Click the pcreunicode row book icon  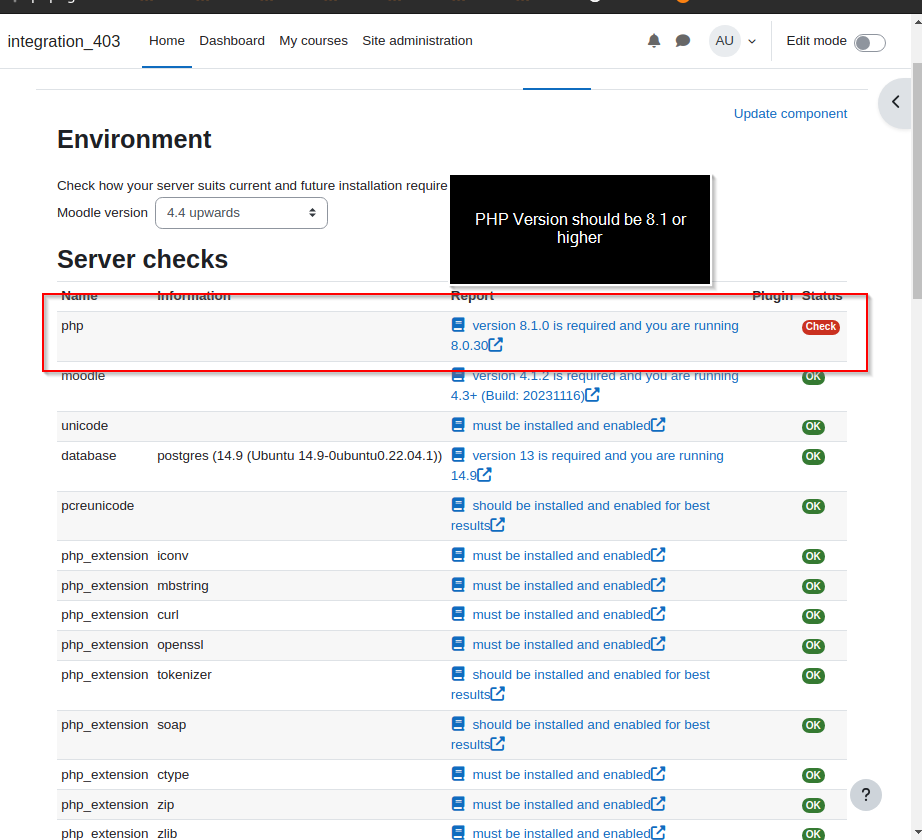(x=458, y=504)
